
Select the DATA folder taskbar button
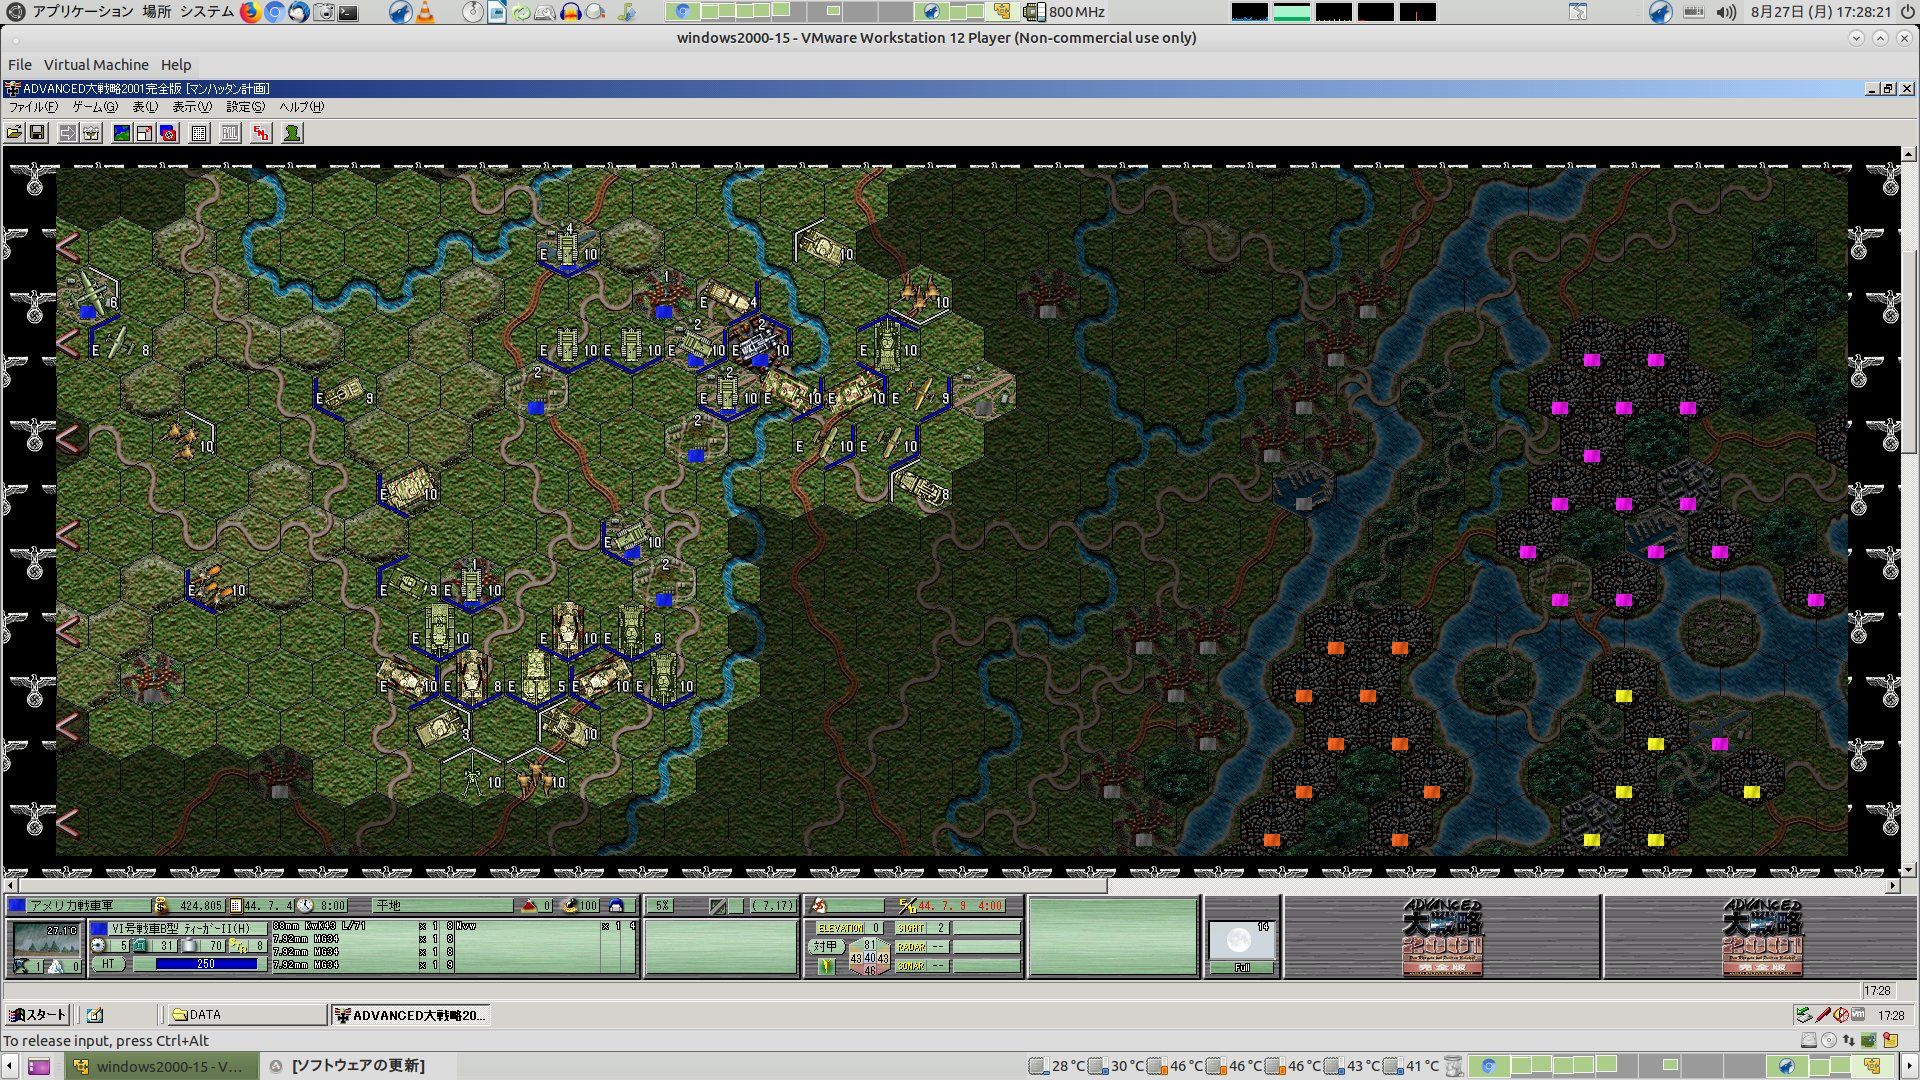click(247, 1015)
